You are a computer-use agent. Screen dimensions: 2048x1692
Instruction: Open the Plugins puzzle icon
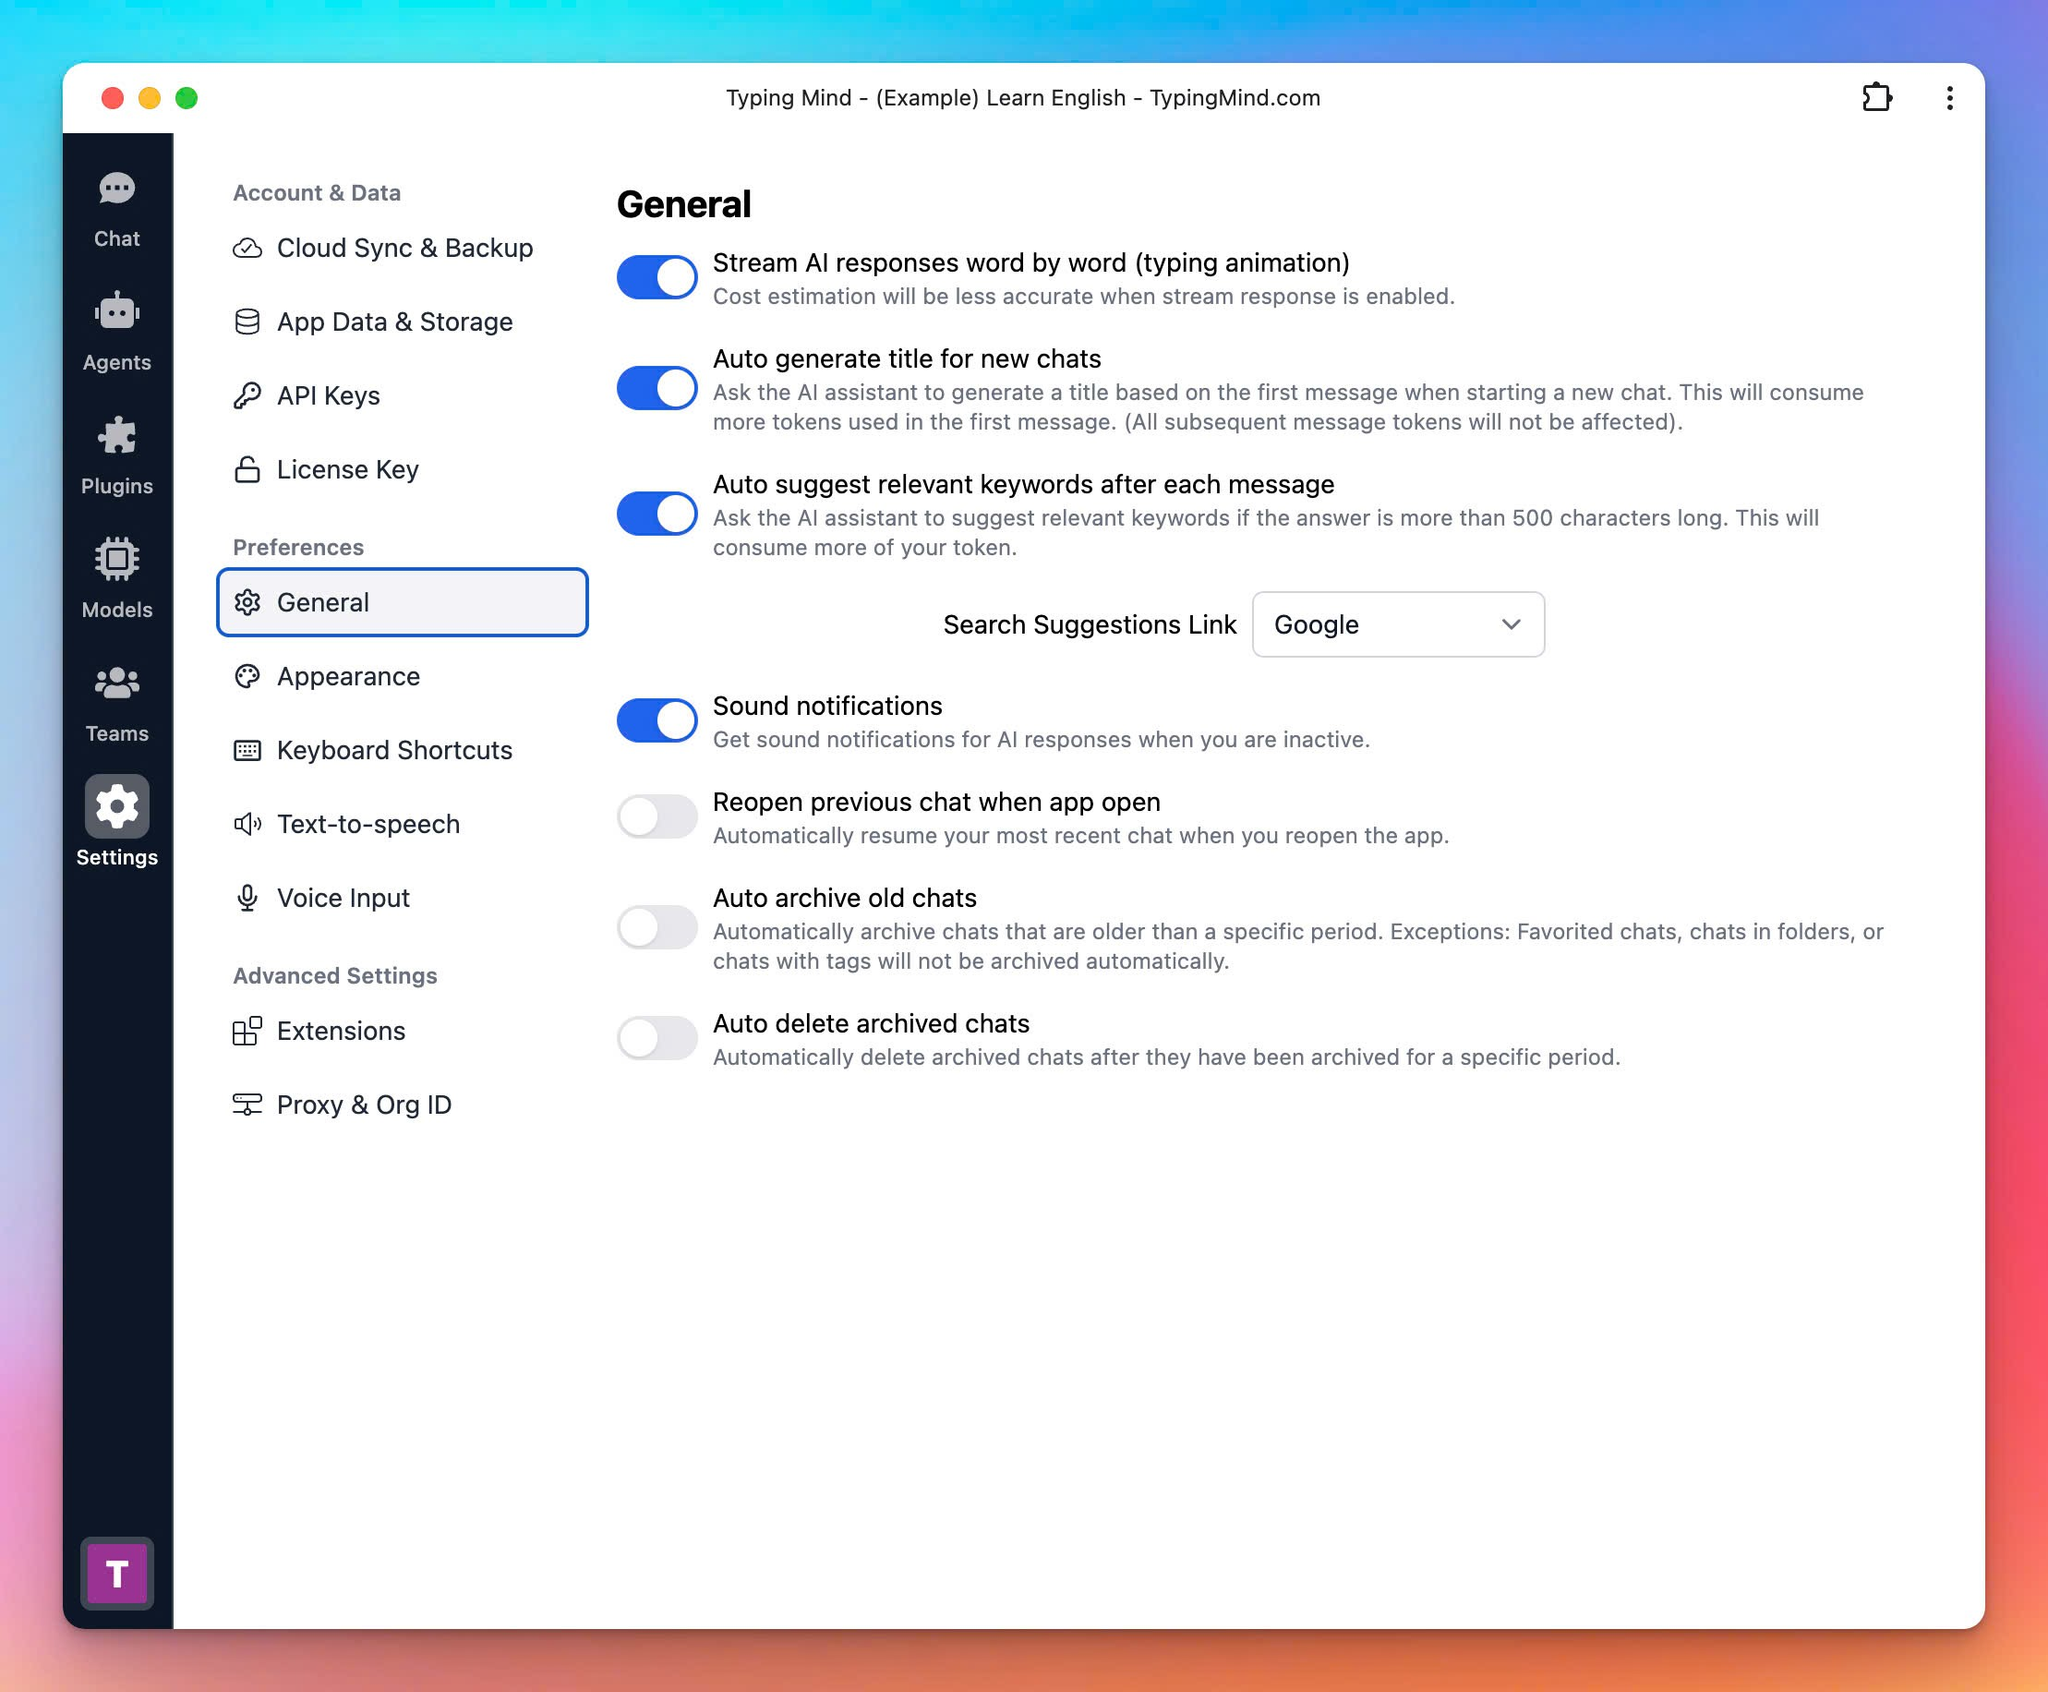(x=117, y=436)
